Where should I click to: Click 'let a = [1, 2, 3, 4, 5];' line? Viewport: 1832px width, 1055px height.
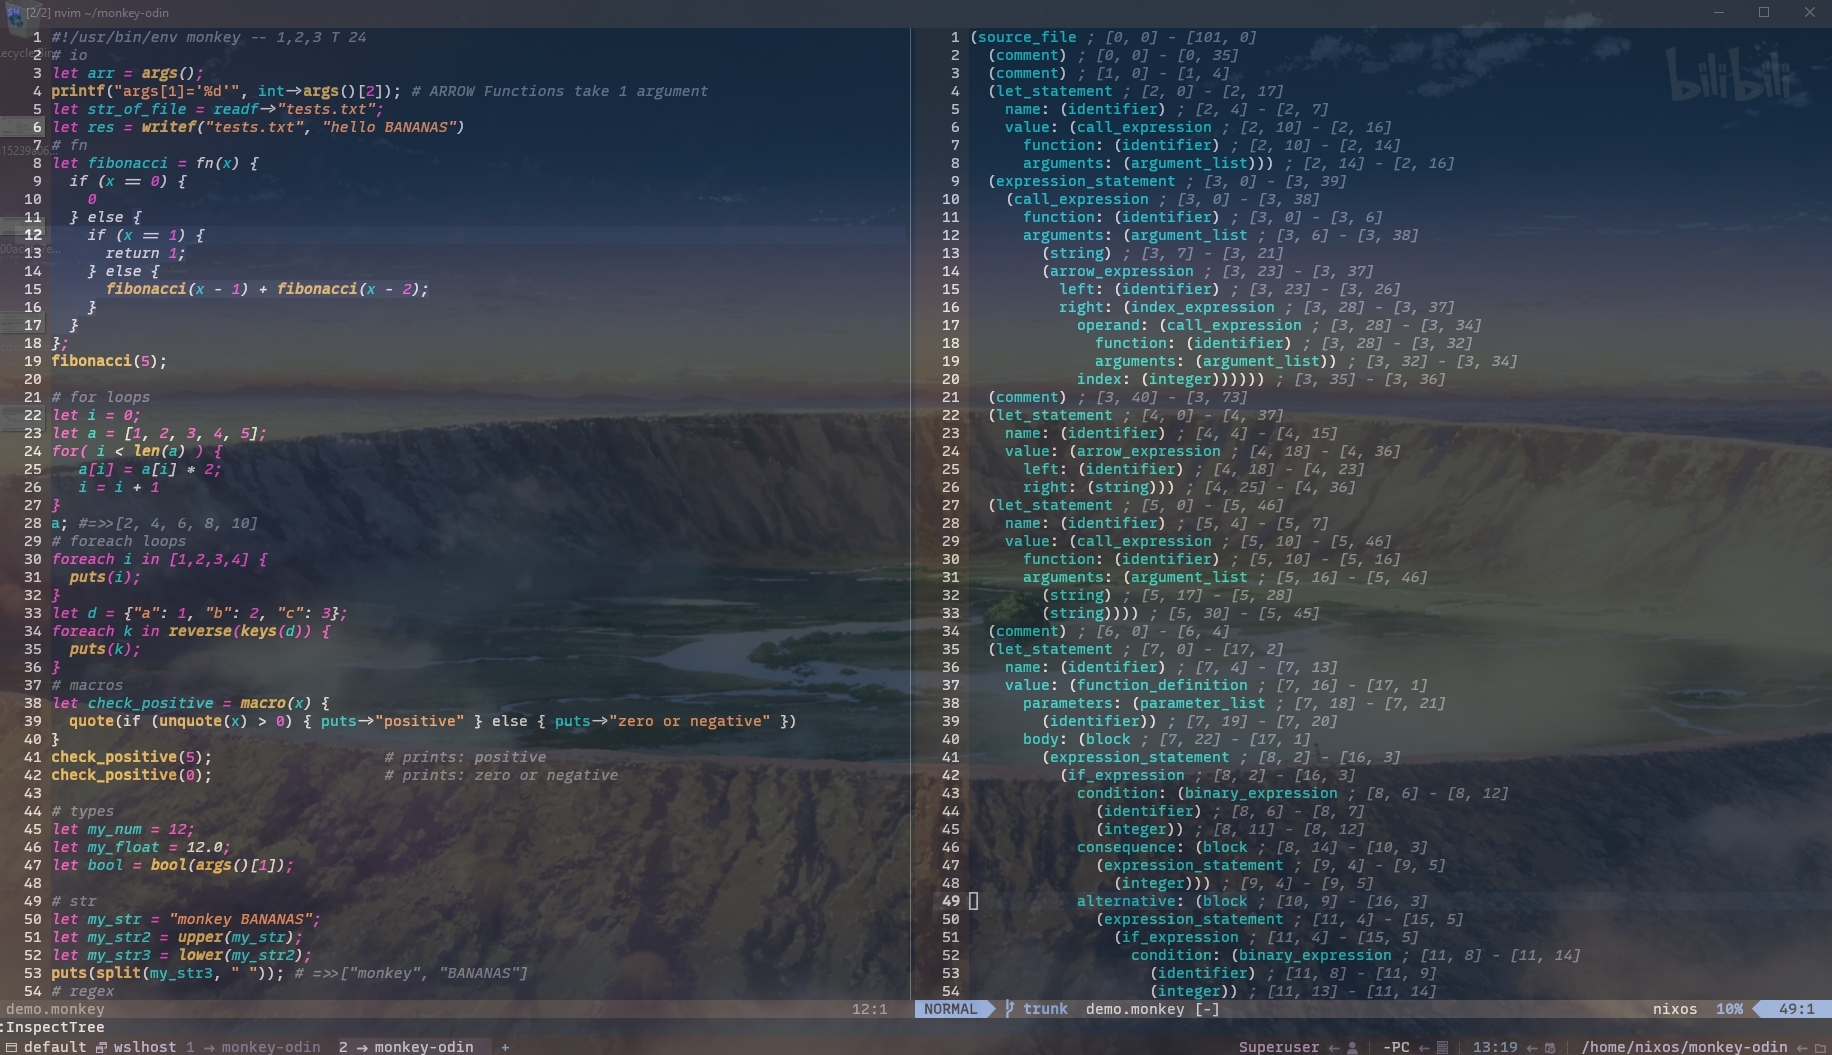click(x=159, y=433)
